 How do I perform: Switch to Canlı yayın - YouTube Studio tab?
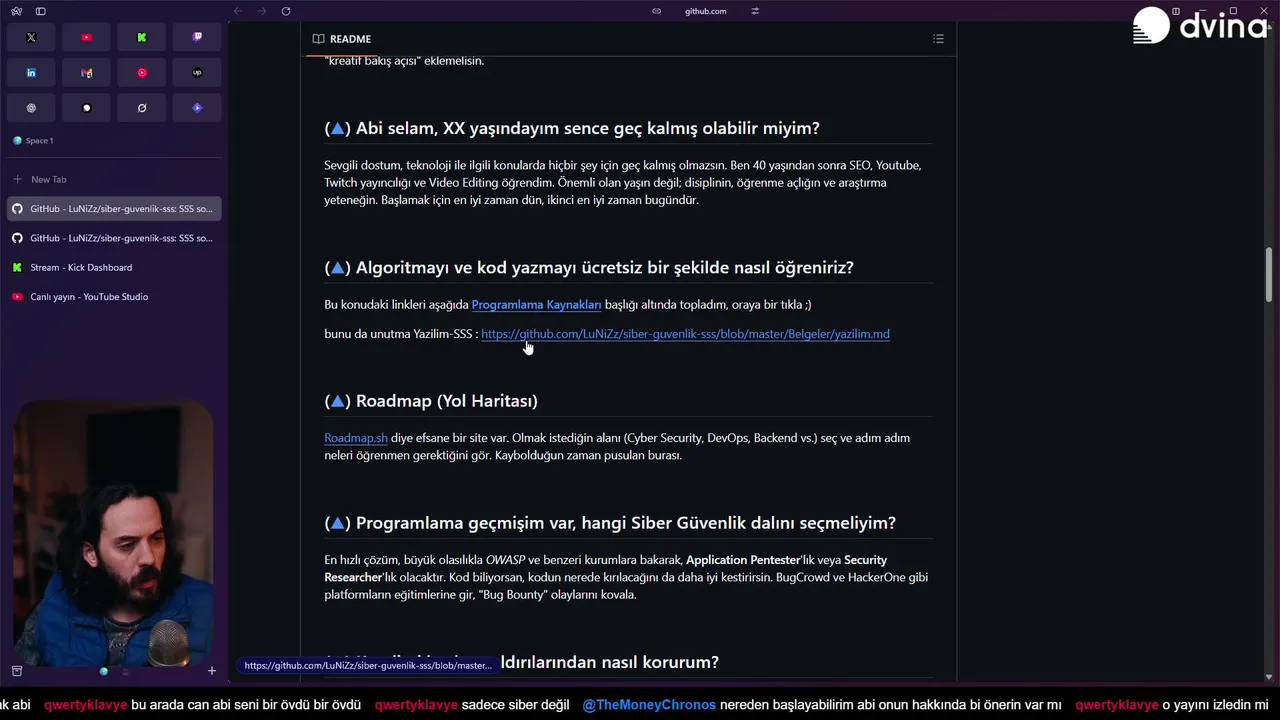[x=113, y=297]
